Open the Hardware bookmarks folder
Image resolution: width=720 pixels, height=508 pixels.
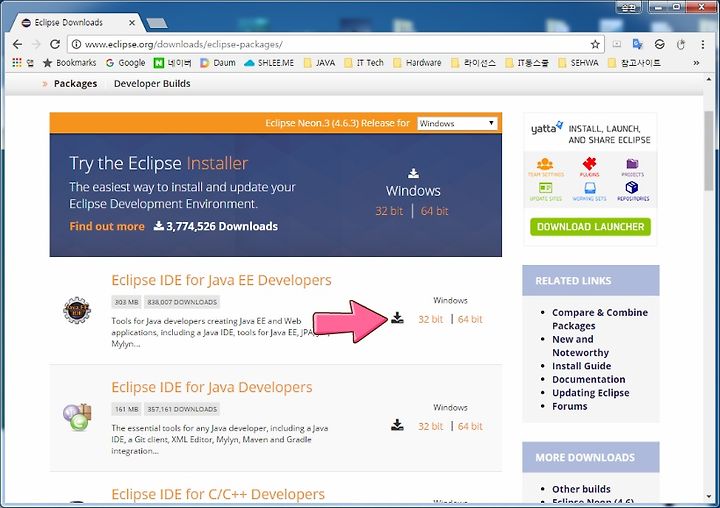pyautogui.click(x=417, y=62)
